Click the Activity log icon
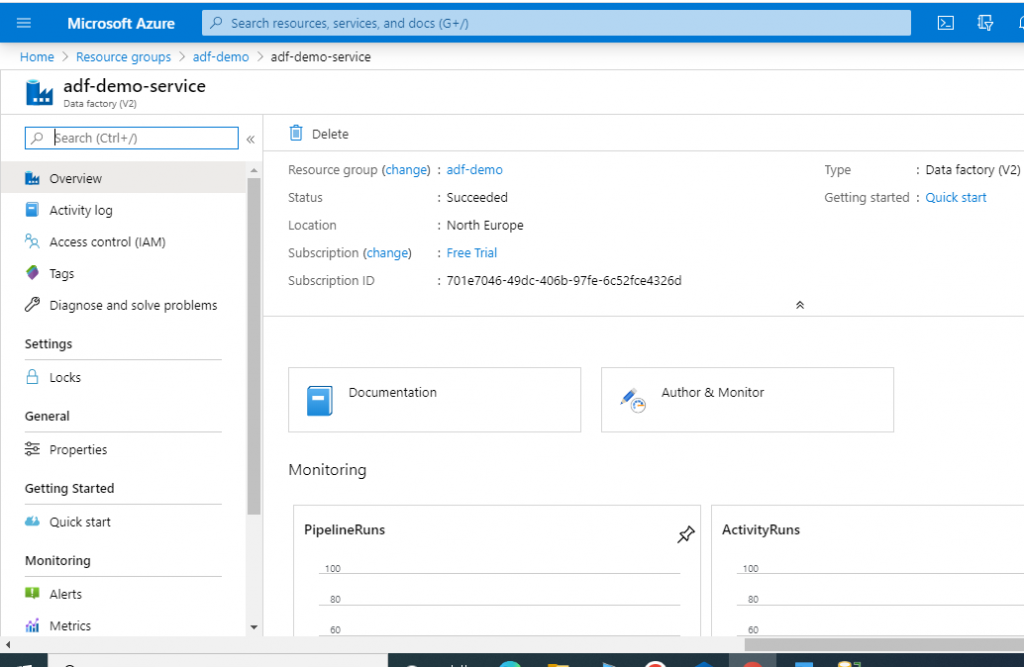This screenshot has width=1024, height=667. coord(32,210)
